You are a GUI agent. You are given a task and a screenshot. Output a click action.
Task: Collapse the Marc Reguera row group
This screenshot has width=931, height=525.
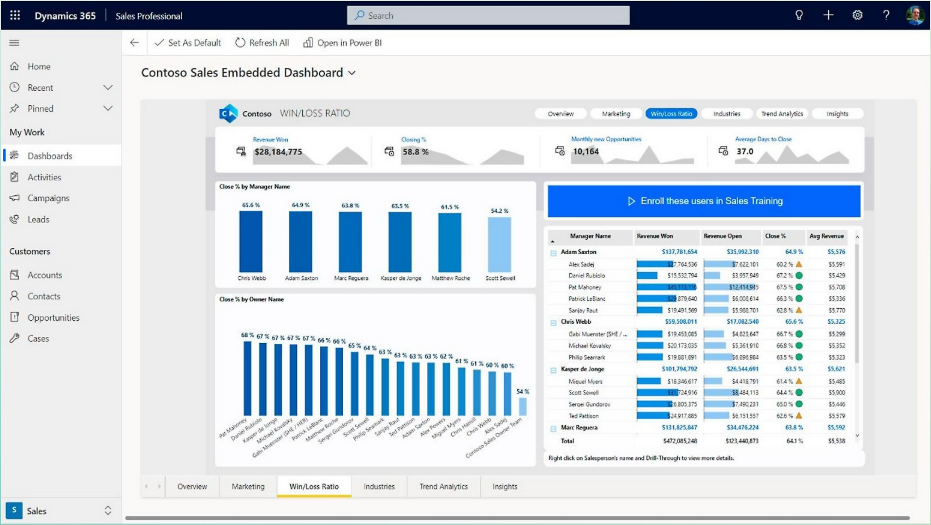pos(553,428)
